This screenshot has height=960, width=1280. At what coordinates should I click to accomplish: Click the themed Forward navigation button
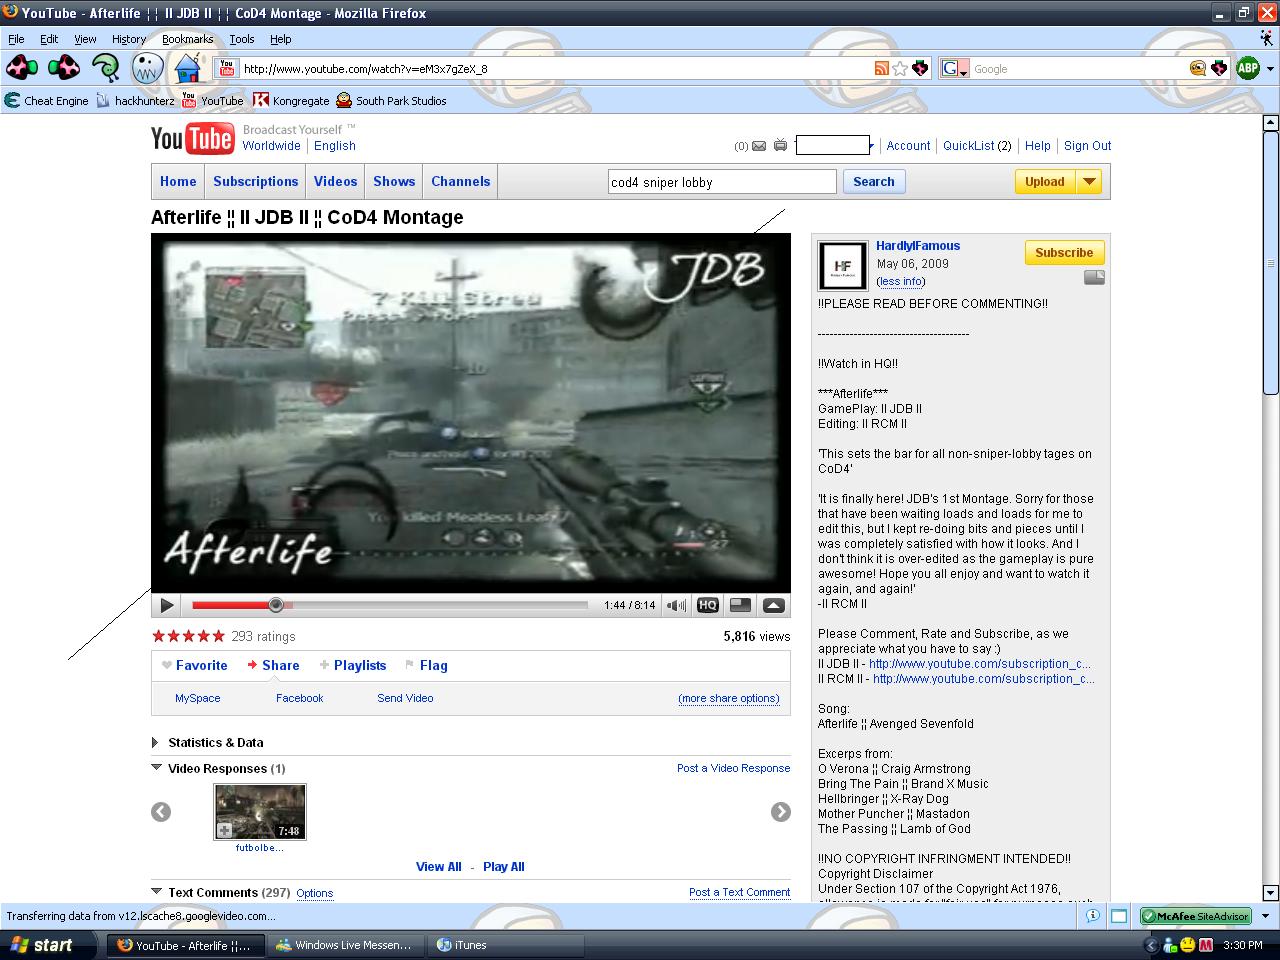(x=64, y=68)
